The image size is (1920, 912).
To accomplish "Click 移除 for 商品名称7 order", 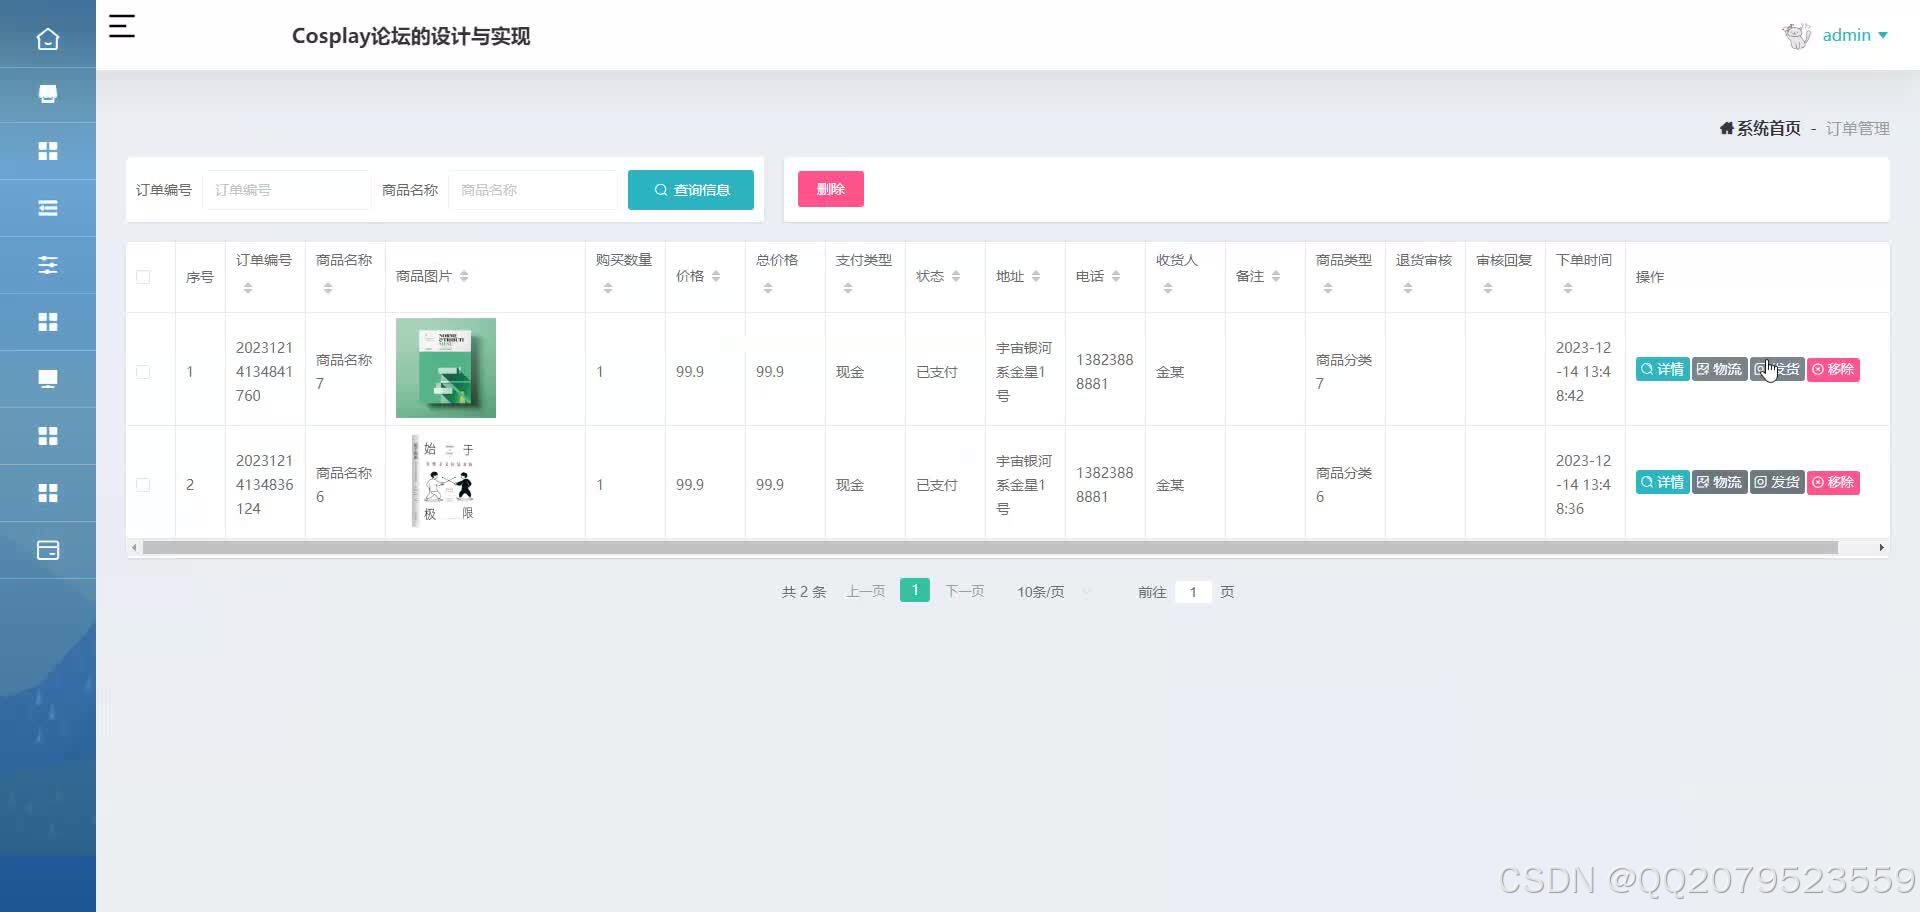I will click(1833, 369).
